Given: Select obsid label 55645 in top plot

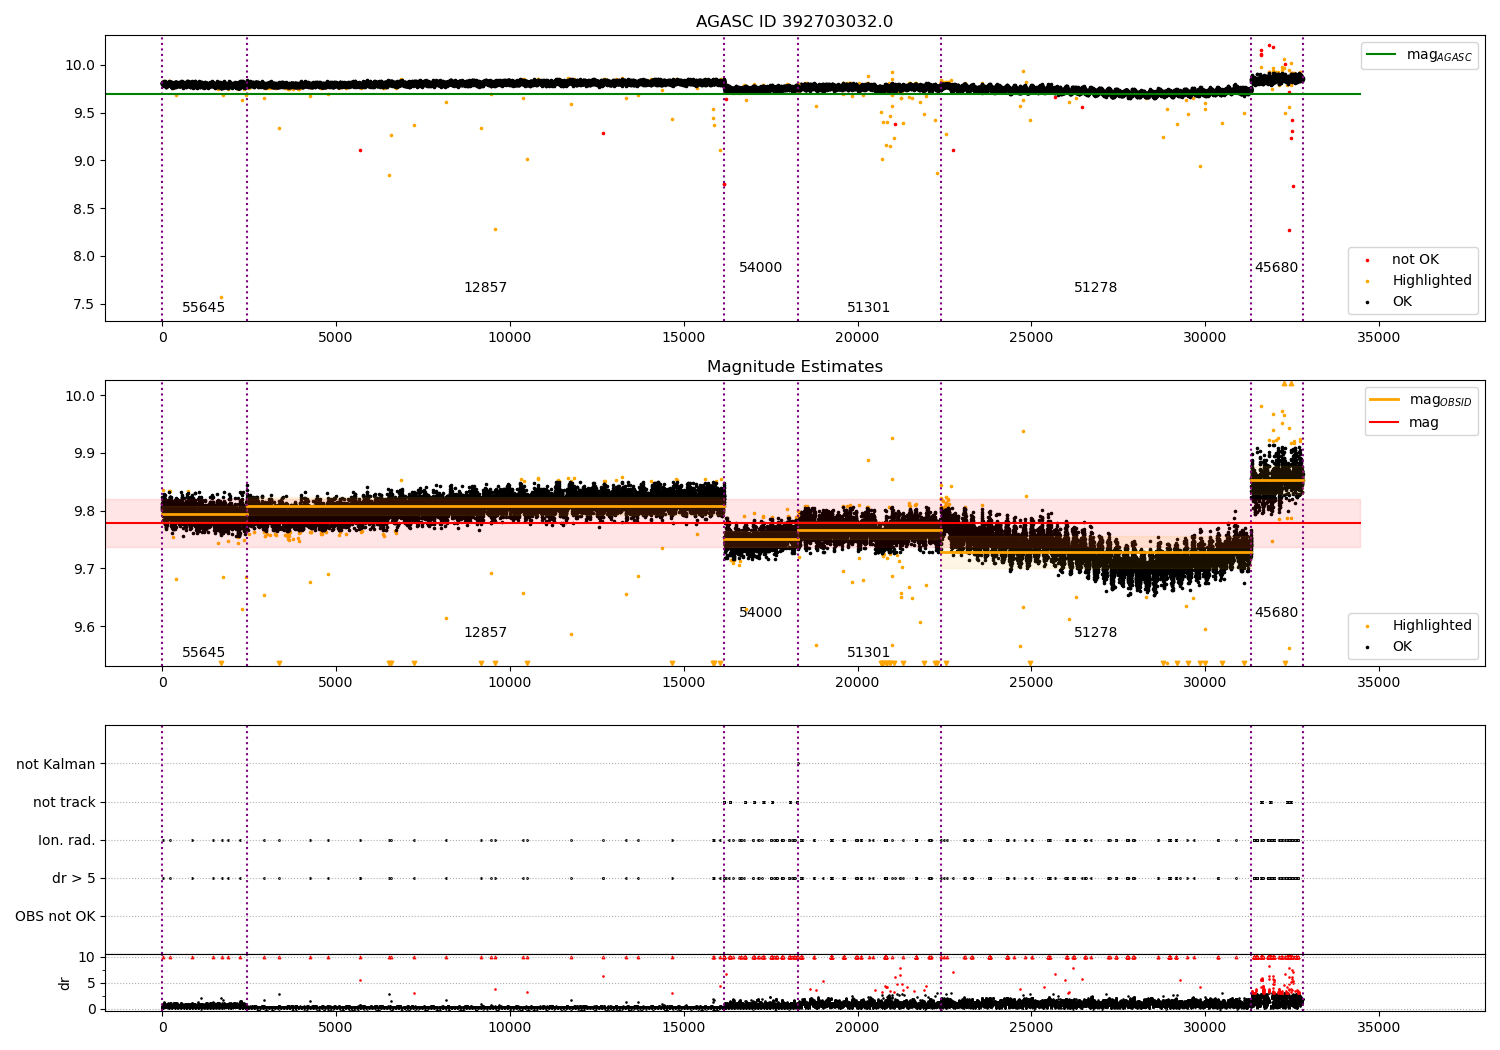Looking at the screenshot, I should [x=203, y=308].
